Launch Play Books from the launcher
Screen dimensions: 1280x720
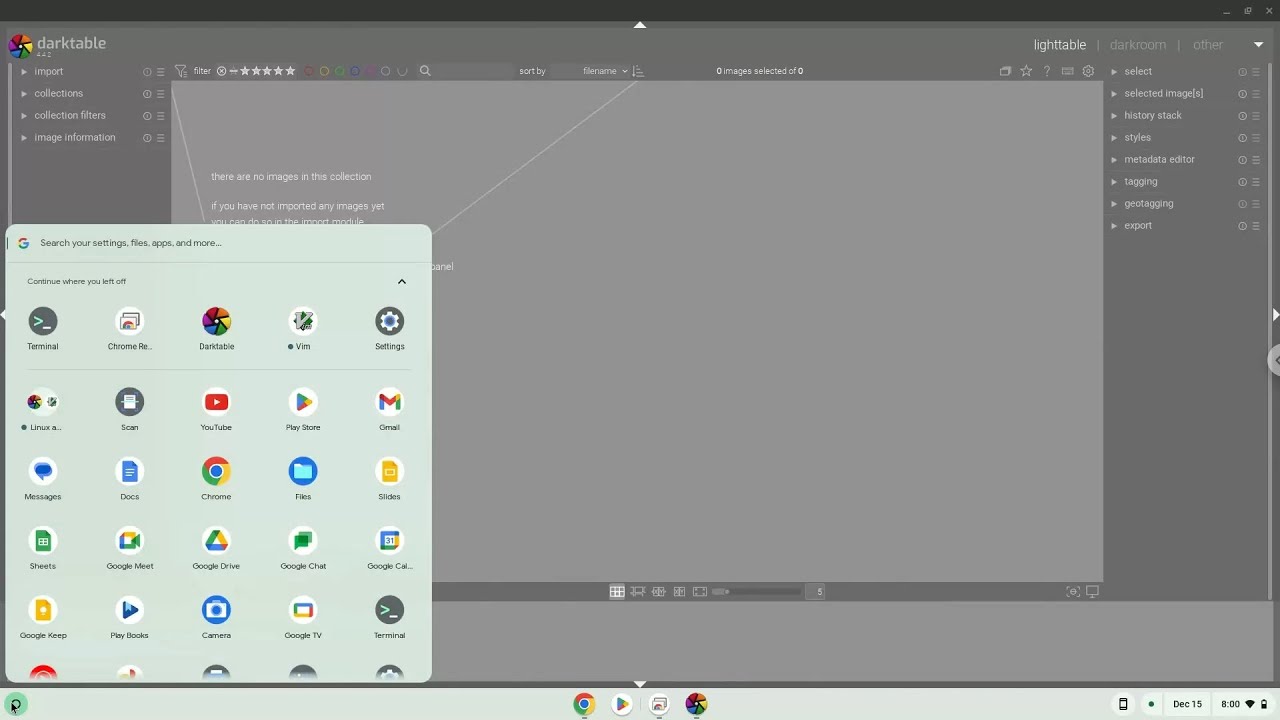point(129,618)
